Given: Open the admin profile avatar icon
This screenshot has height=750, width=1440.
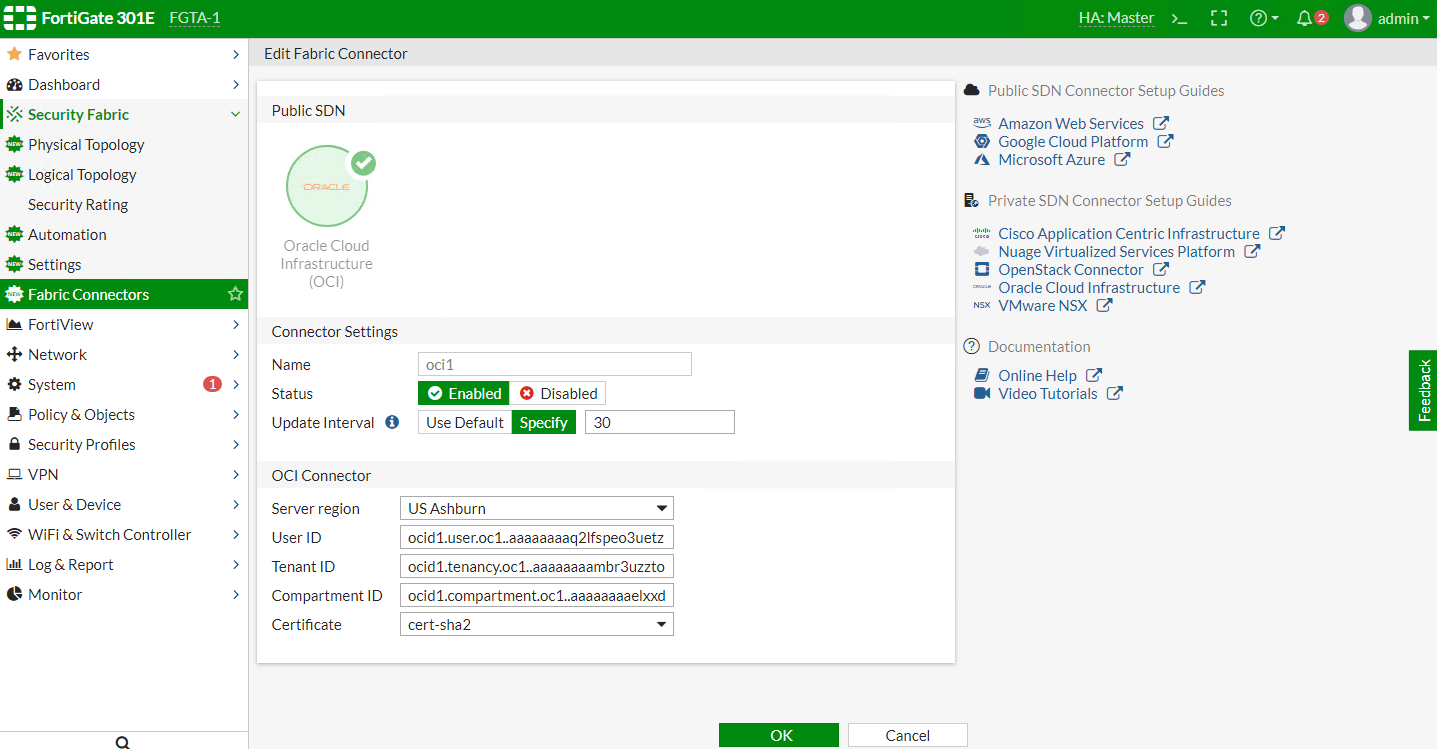Looking at the screenshot, I should tap(1358, 17).
